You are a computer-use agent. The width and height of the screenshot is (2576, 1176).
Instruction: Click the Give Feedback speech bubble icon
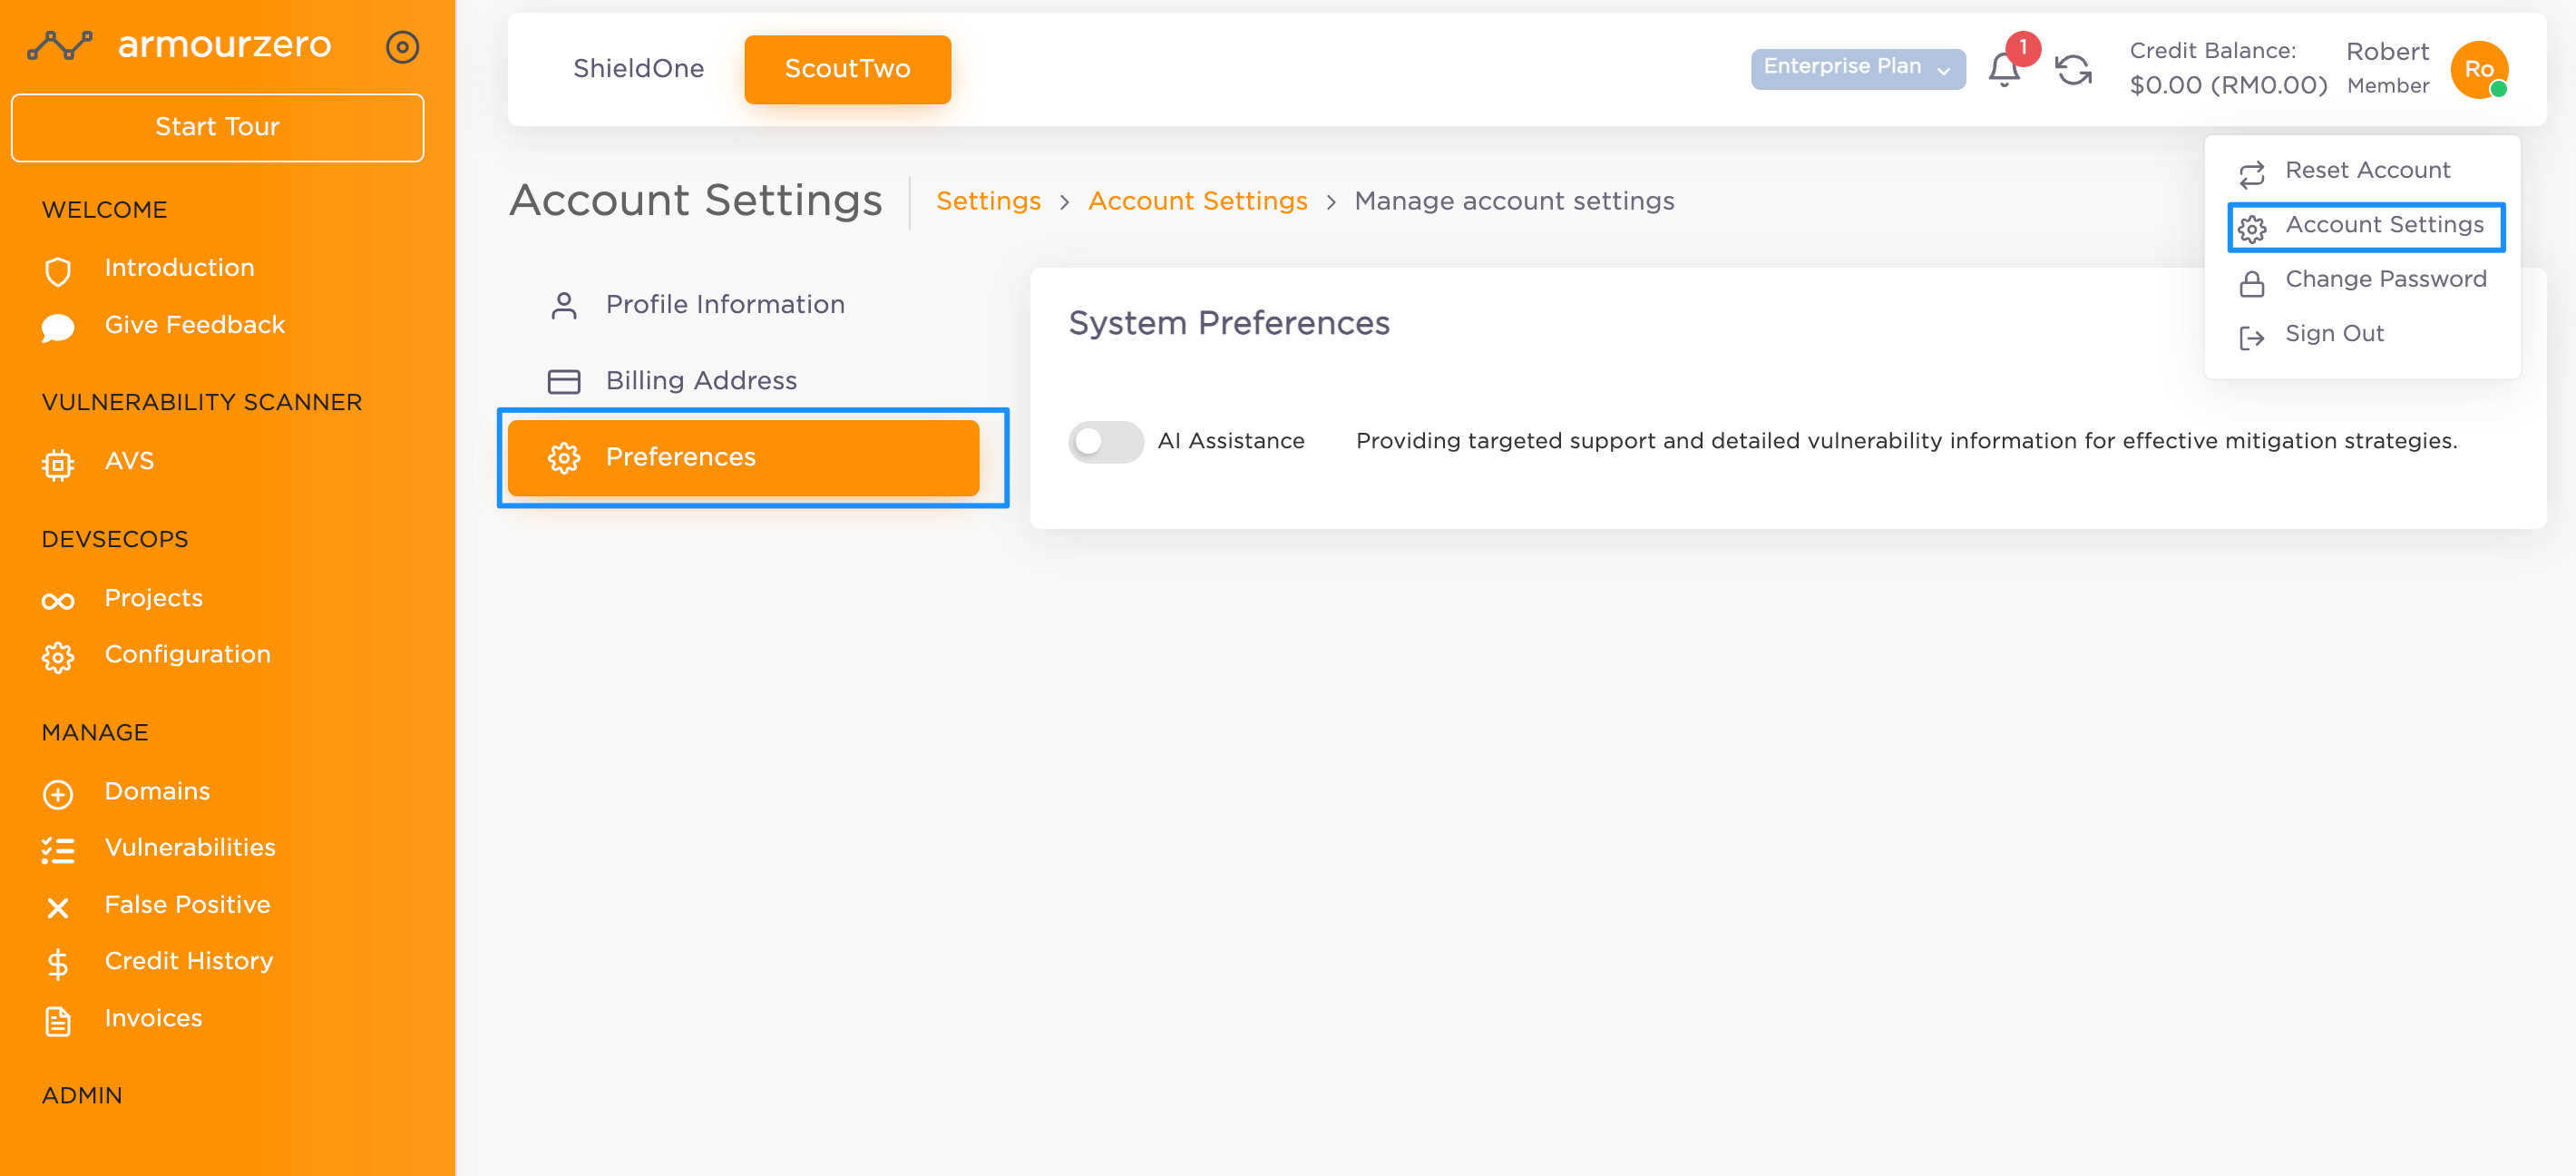coord(58,327)
